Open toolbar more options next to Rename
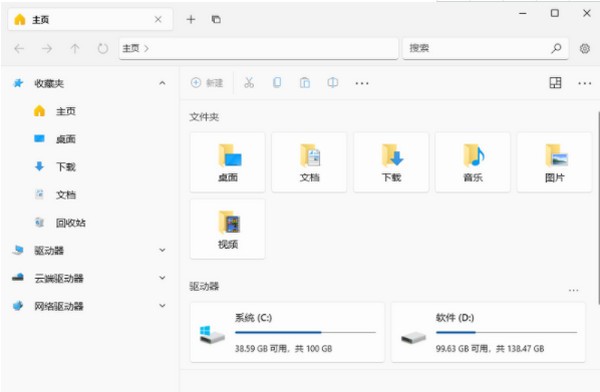Screen dimensions: 600x392 [362, 83]
